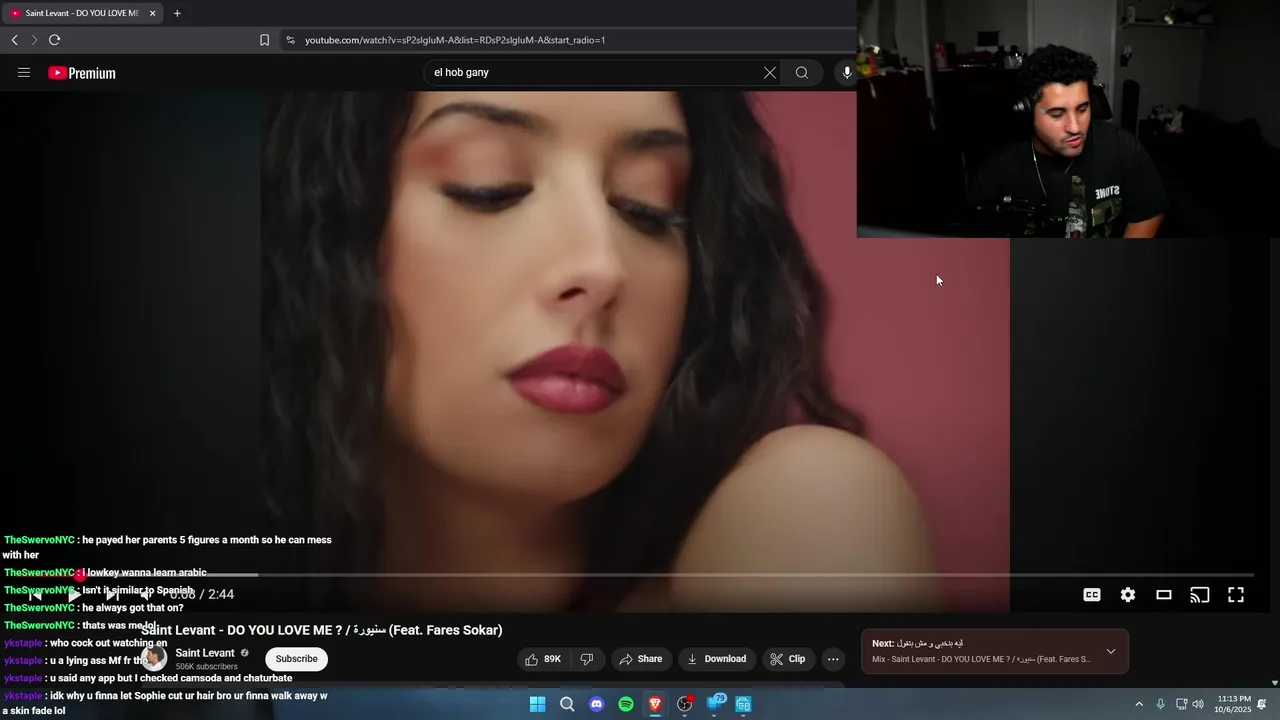Image resolution: width=1280 pixels, height=720 pixels.
Task: Open Windows taskbar search
Action: [567, 704]
